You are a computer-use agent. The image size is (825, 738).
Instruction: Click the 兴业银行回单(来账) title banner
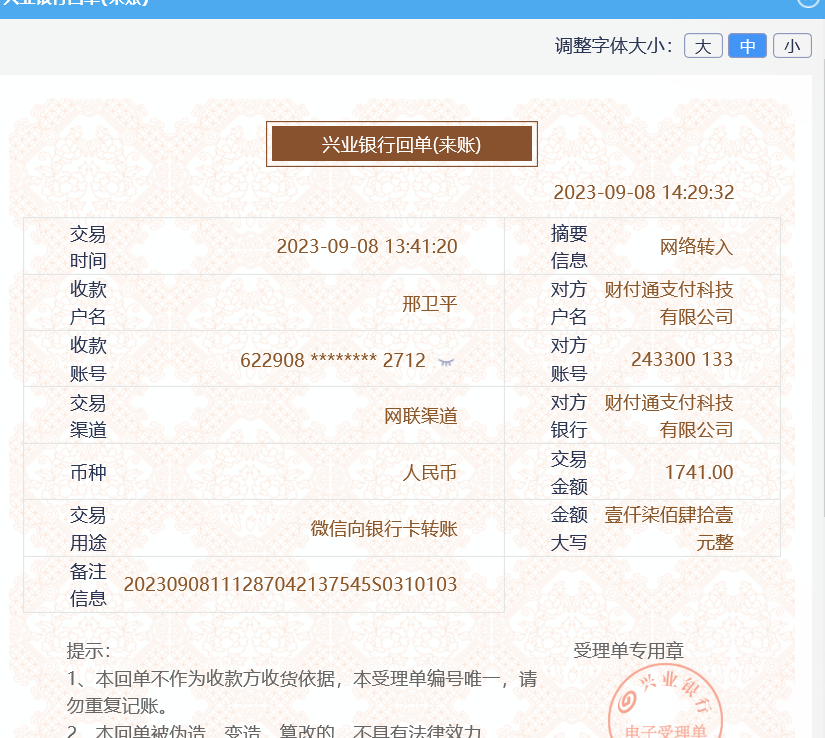pos(401,144)
